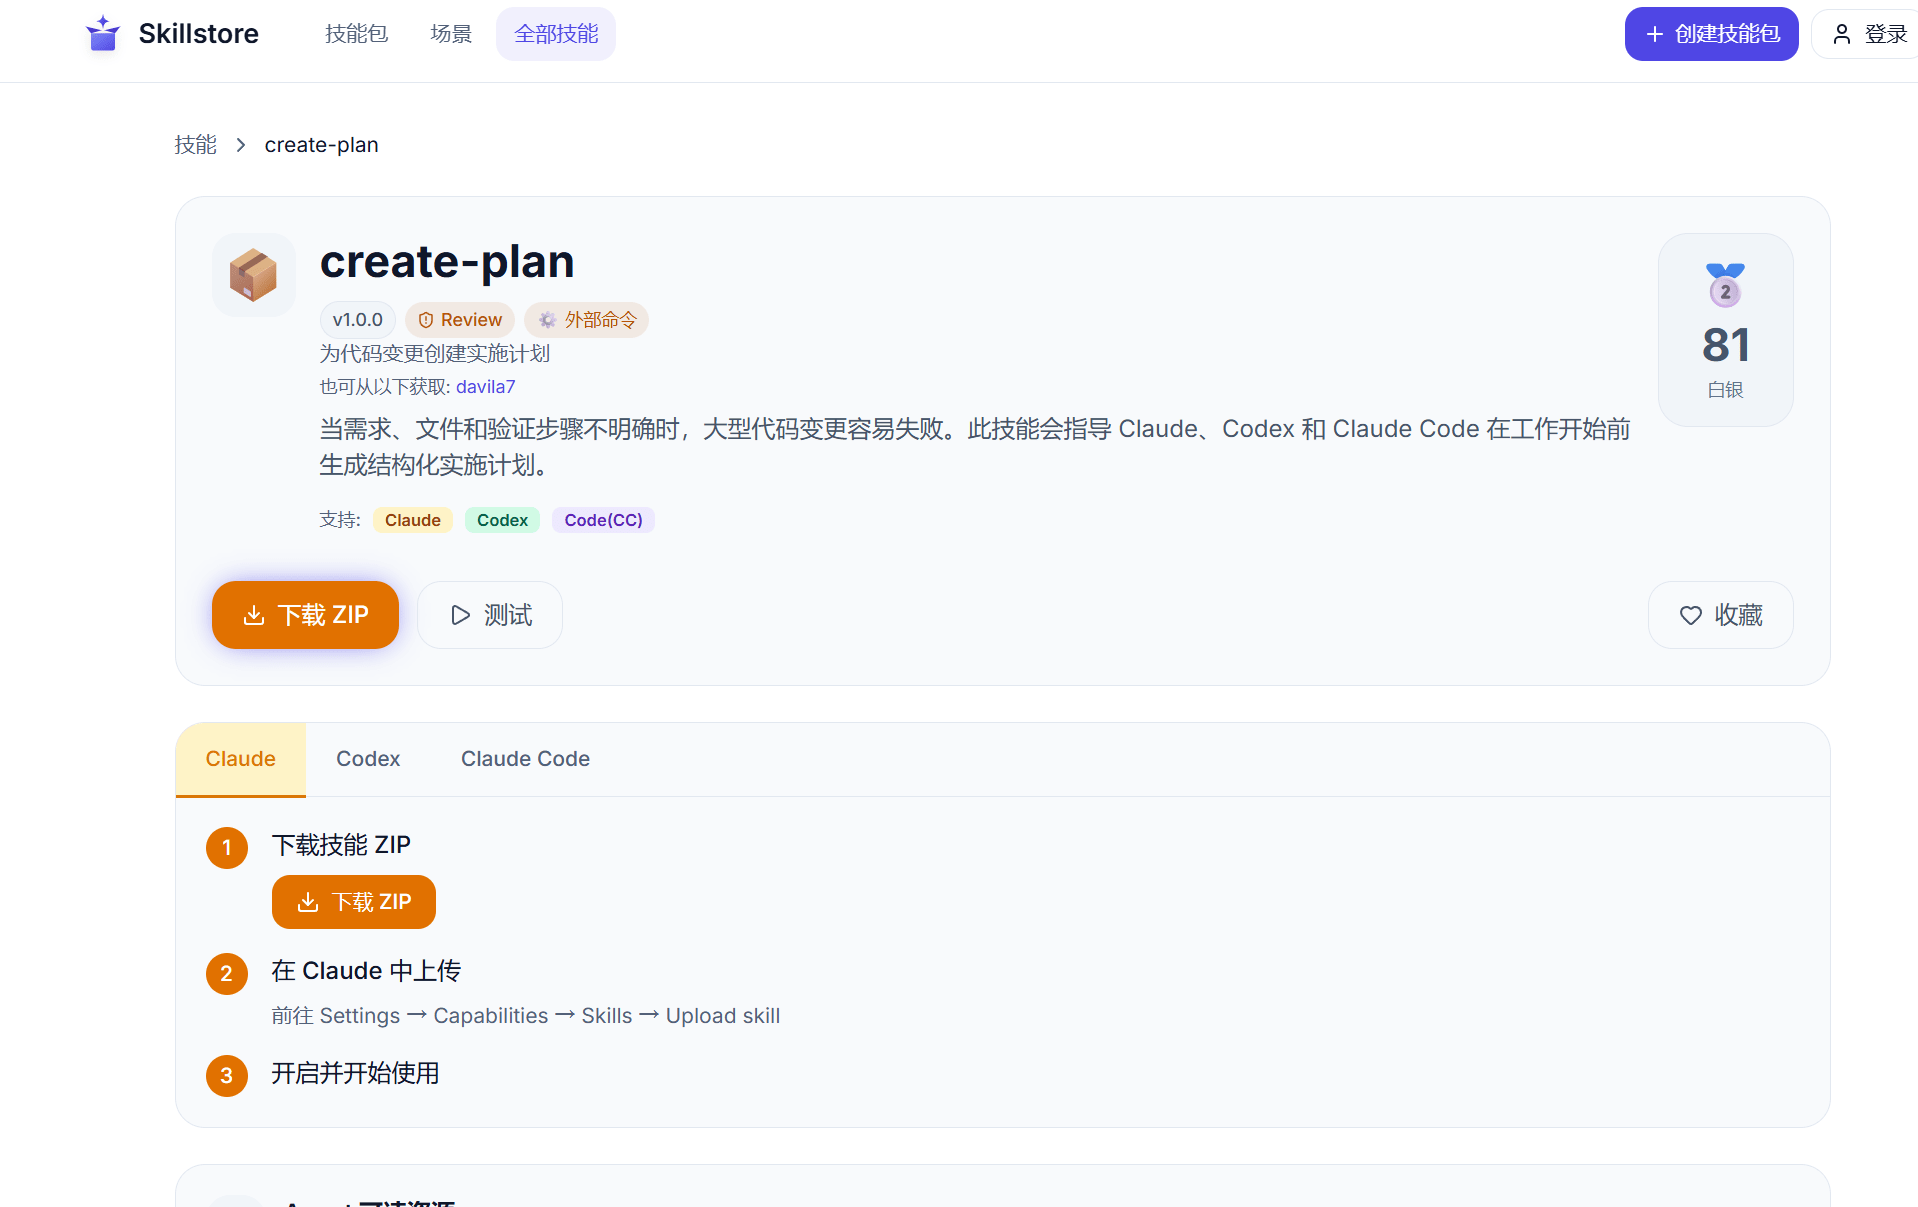
Task: Click the silver medal rank icon
Action: (1725, 285)
